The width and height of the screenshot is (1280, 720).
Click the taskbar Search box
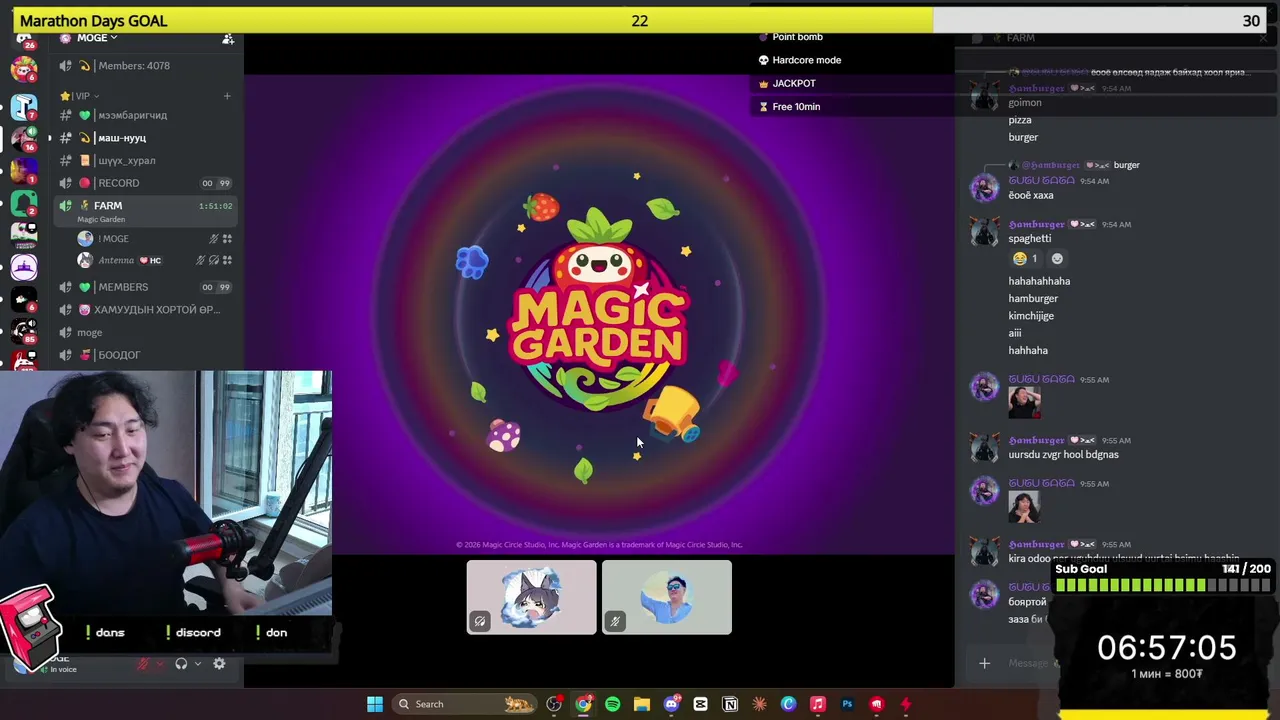463,704
